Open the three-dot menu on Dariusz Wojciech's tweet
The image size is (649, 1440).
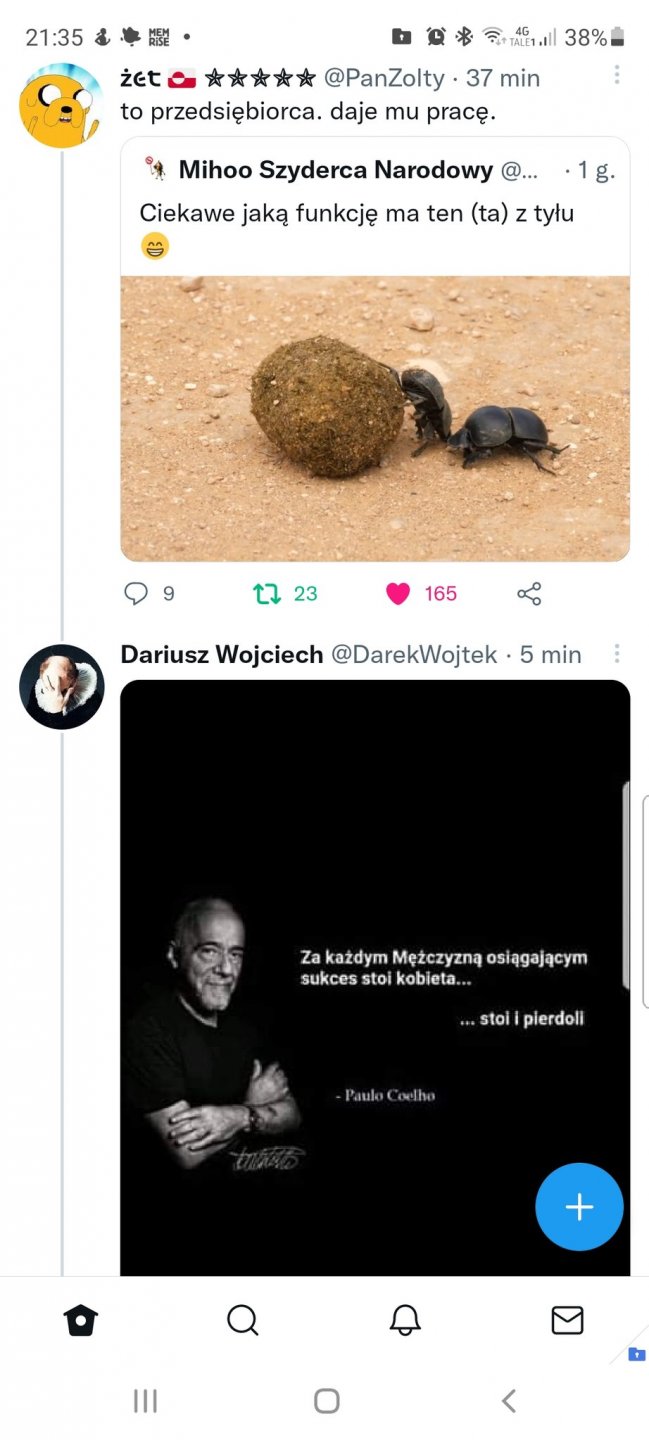tap(617, 654)
